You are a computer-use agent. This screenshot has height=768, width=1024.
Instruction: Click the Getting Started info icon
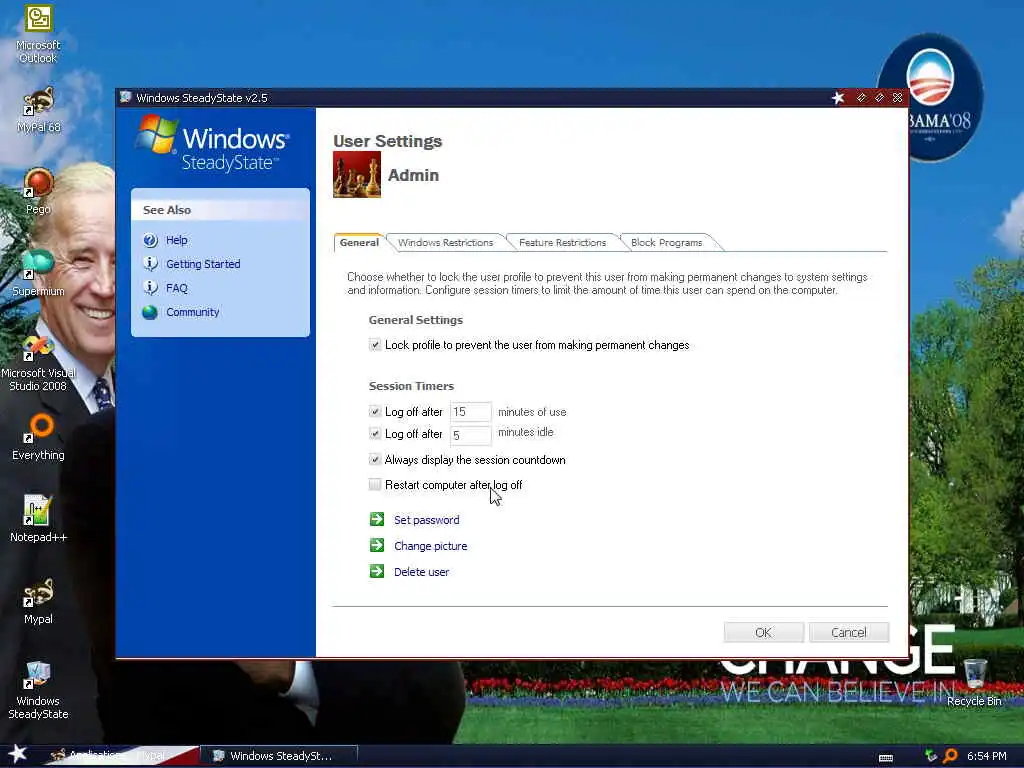point(150,264)
